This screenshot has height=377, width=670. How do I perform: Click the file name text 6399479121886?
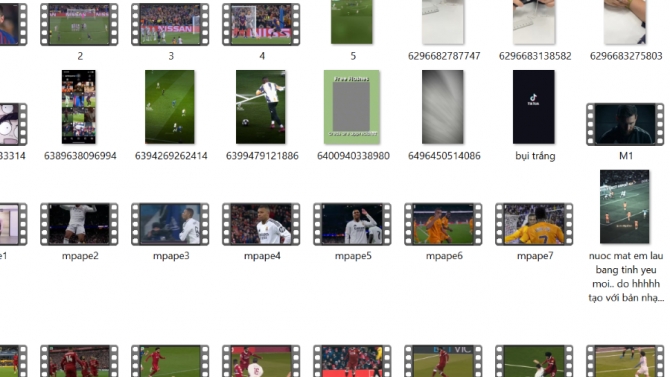262,156
